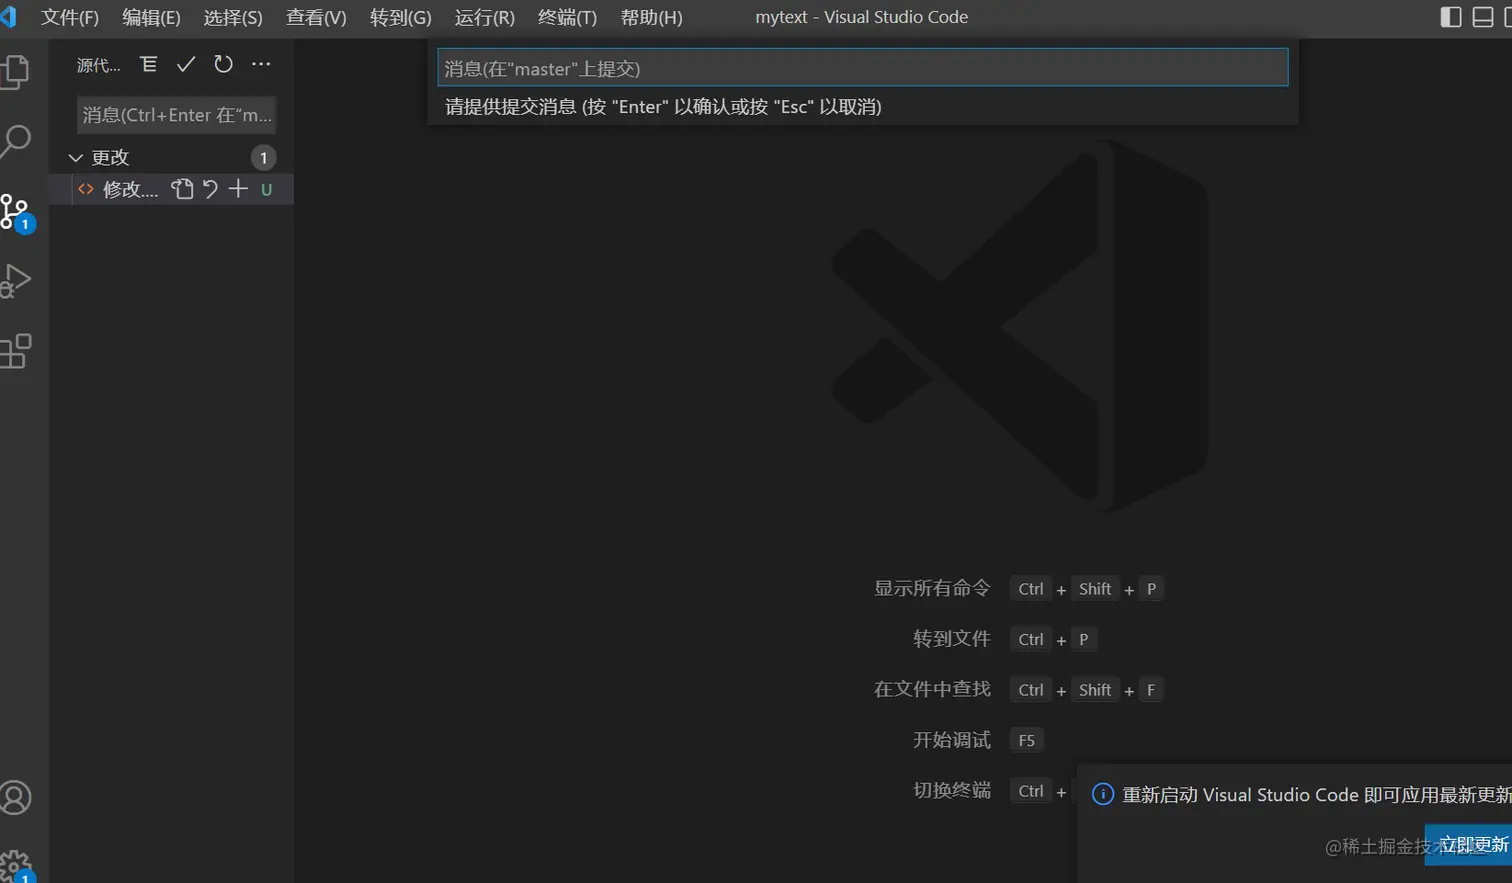1512x883 pixels.
Task: Toggle the primary side bar layout icon
Action: [1450, 17]
